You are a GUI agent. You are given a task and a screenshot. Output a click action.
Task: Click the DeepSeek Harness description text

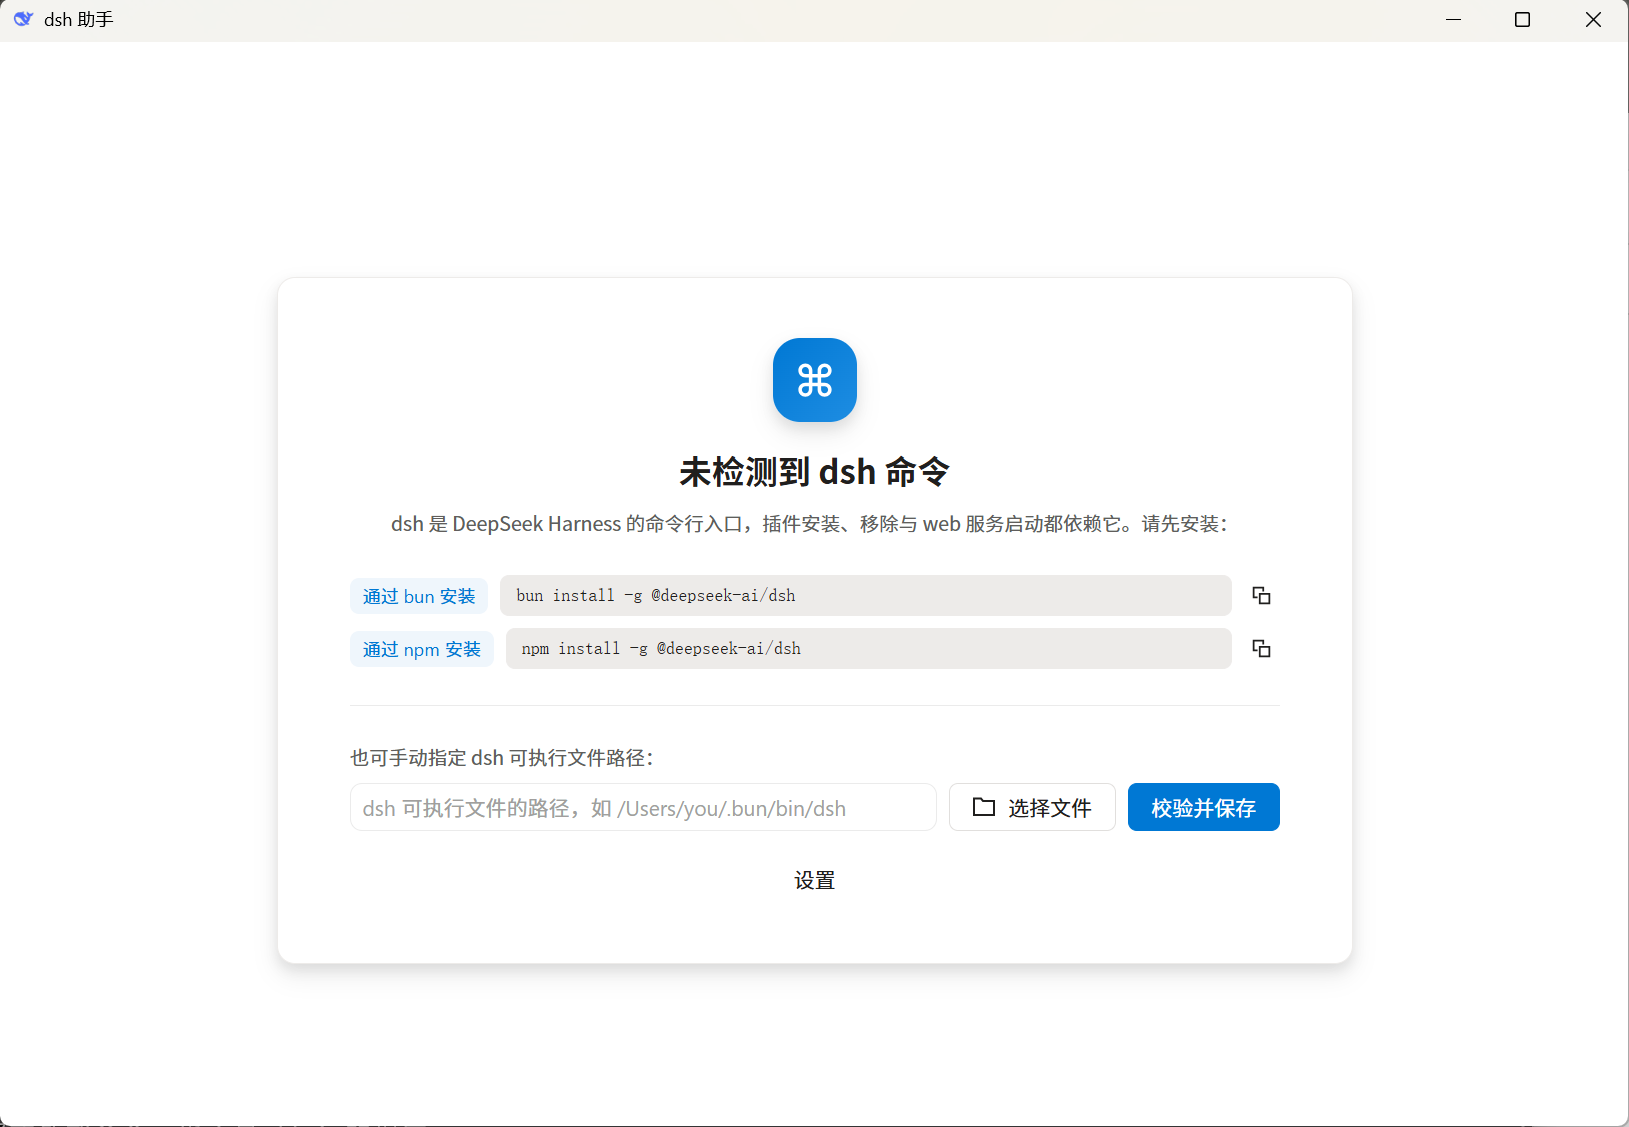coord(809,524)
